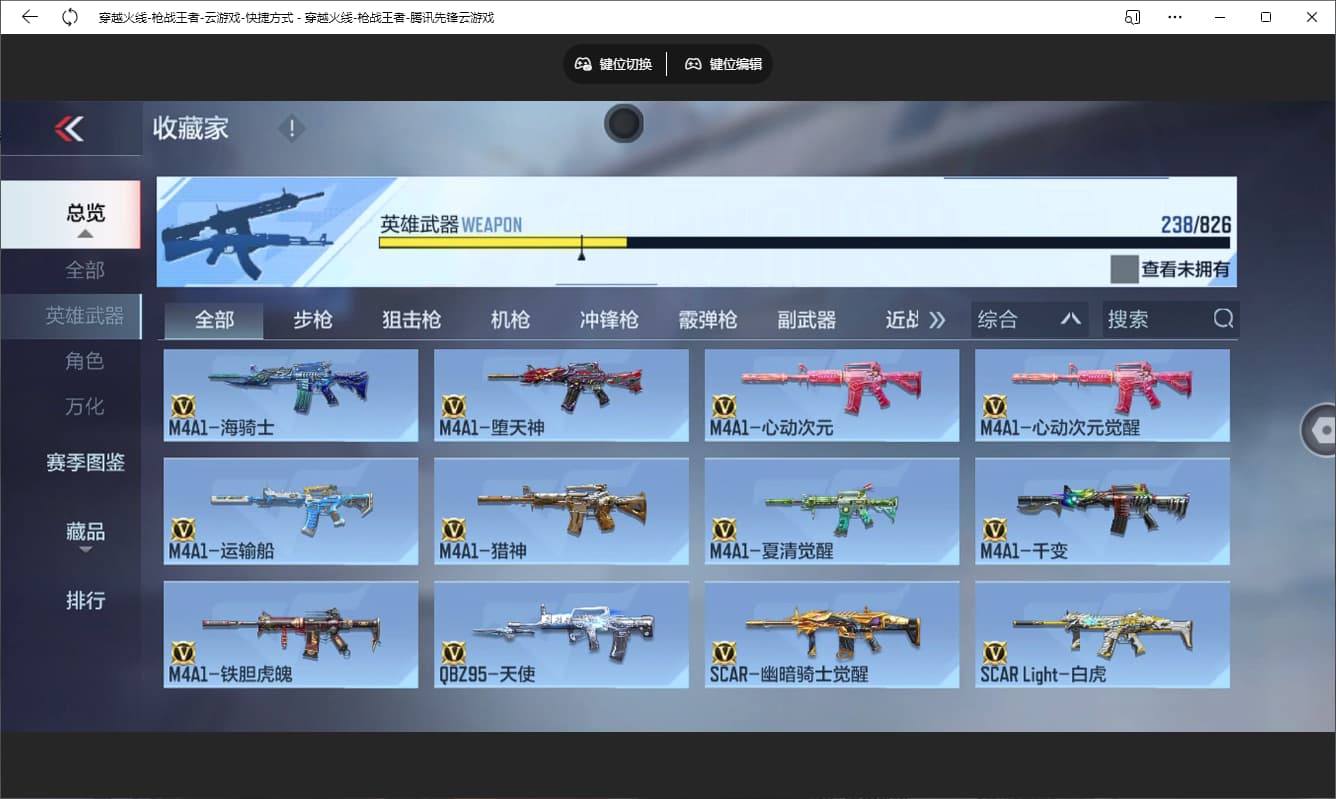
Task: Click the browser refresh icon
Action: [68, 17]
